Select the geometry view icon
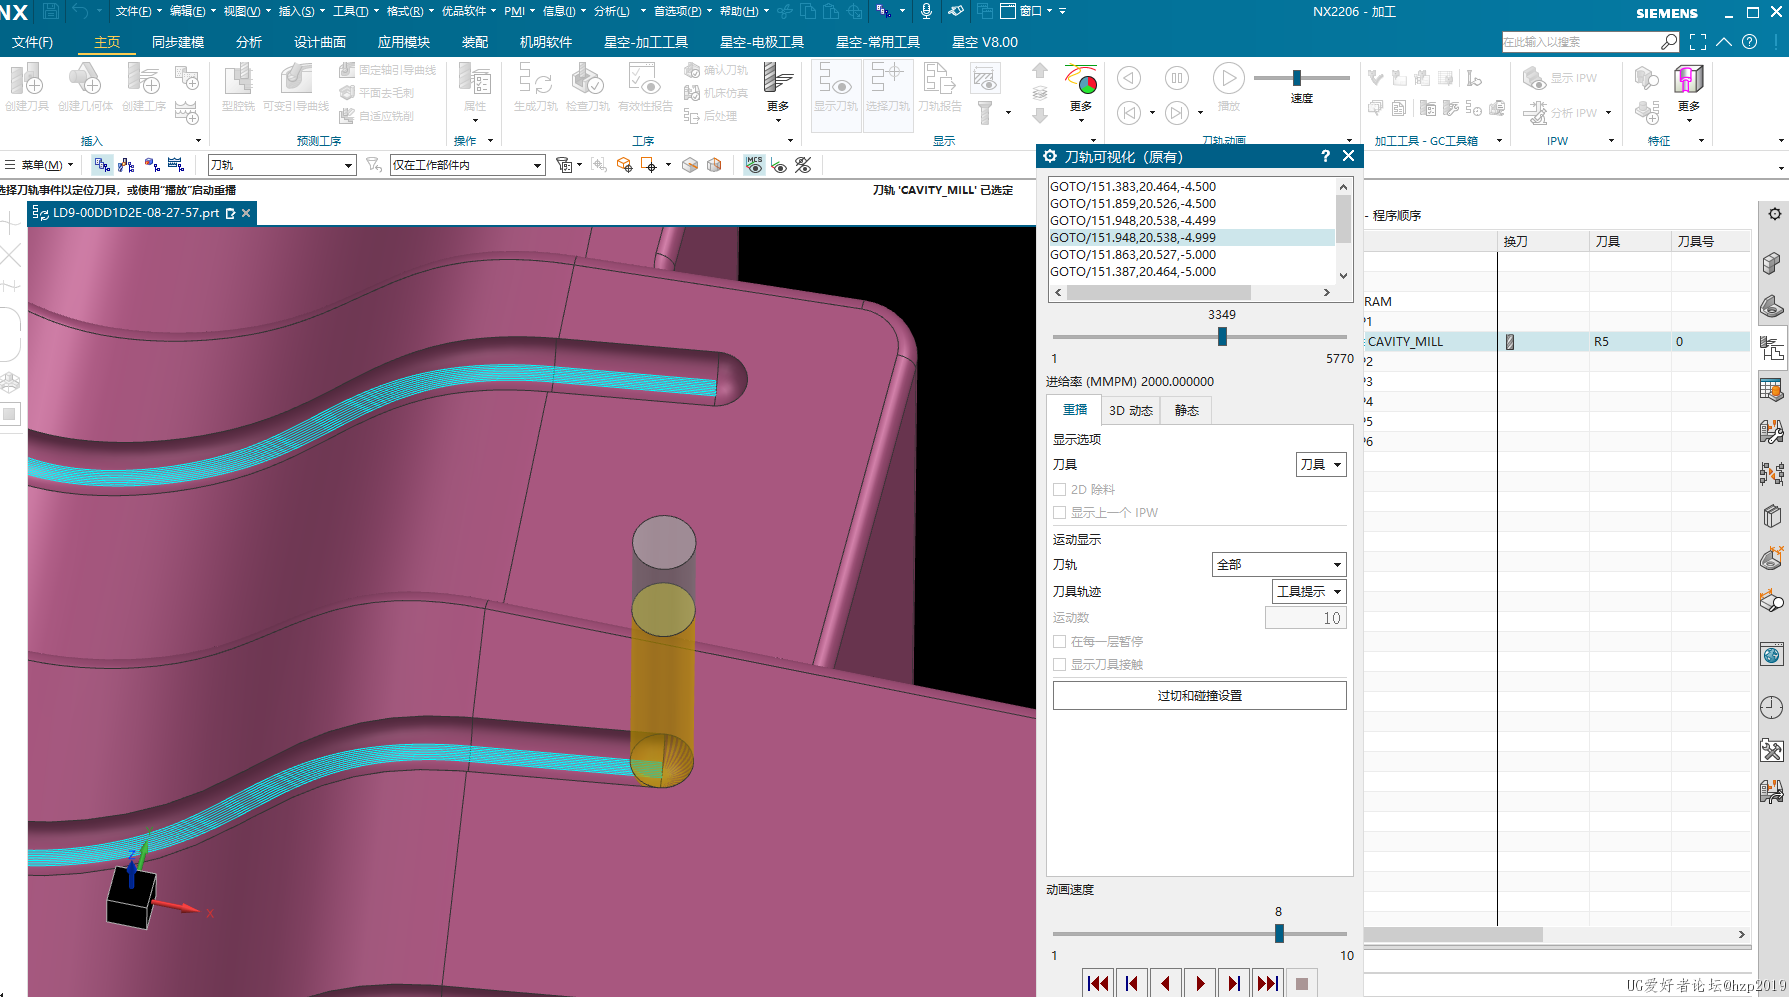Image resolution: width=1789 pixels, height=997 pixels. pos(151,165)
